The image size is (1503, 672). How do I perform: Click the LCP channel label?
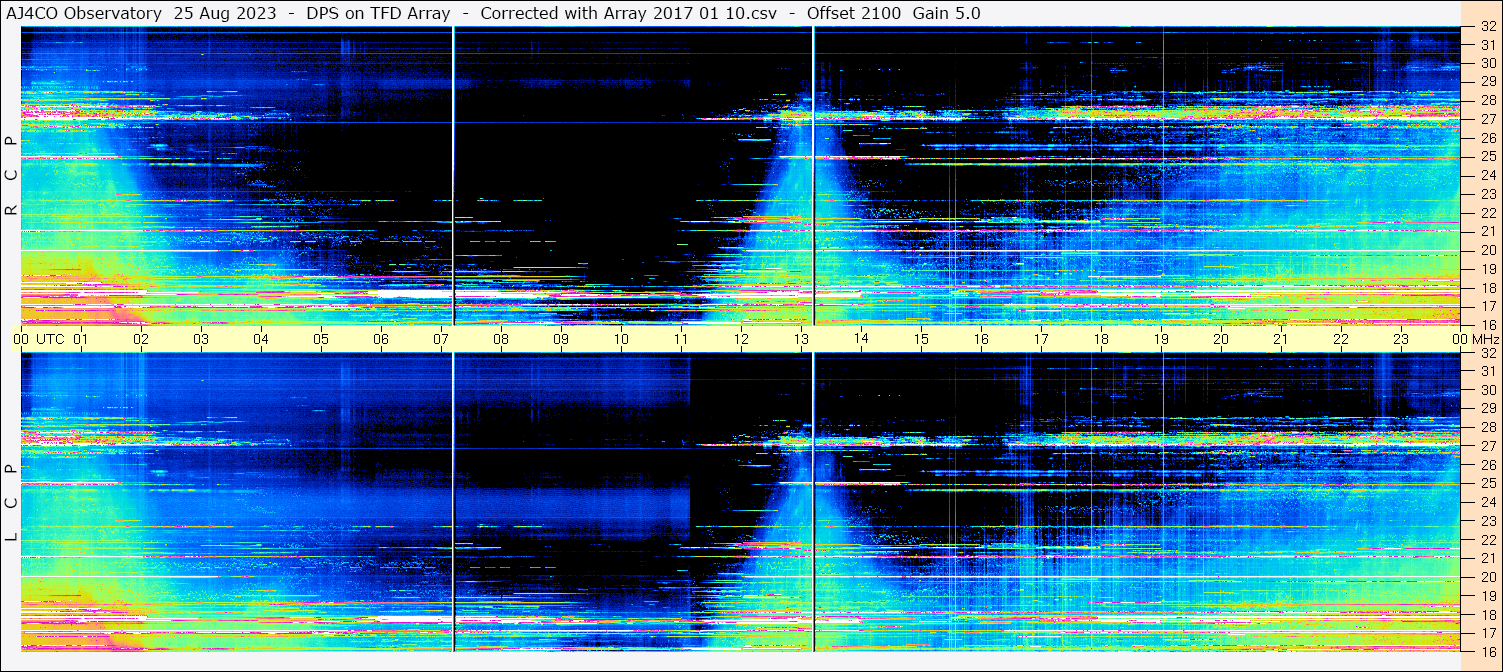[11, 502]
